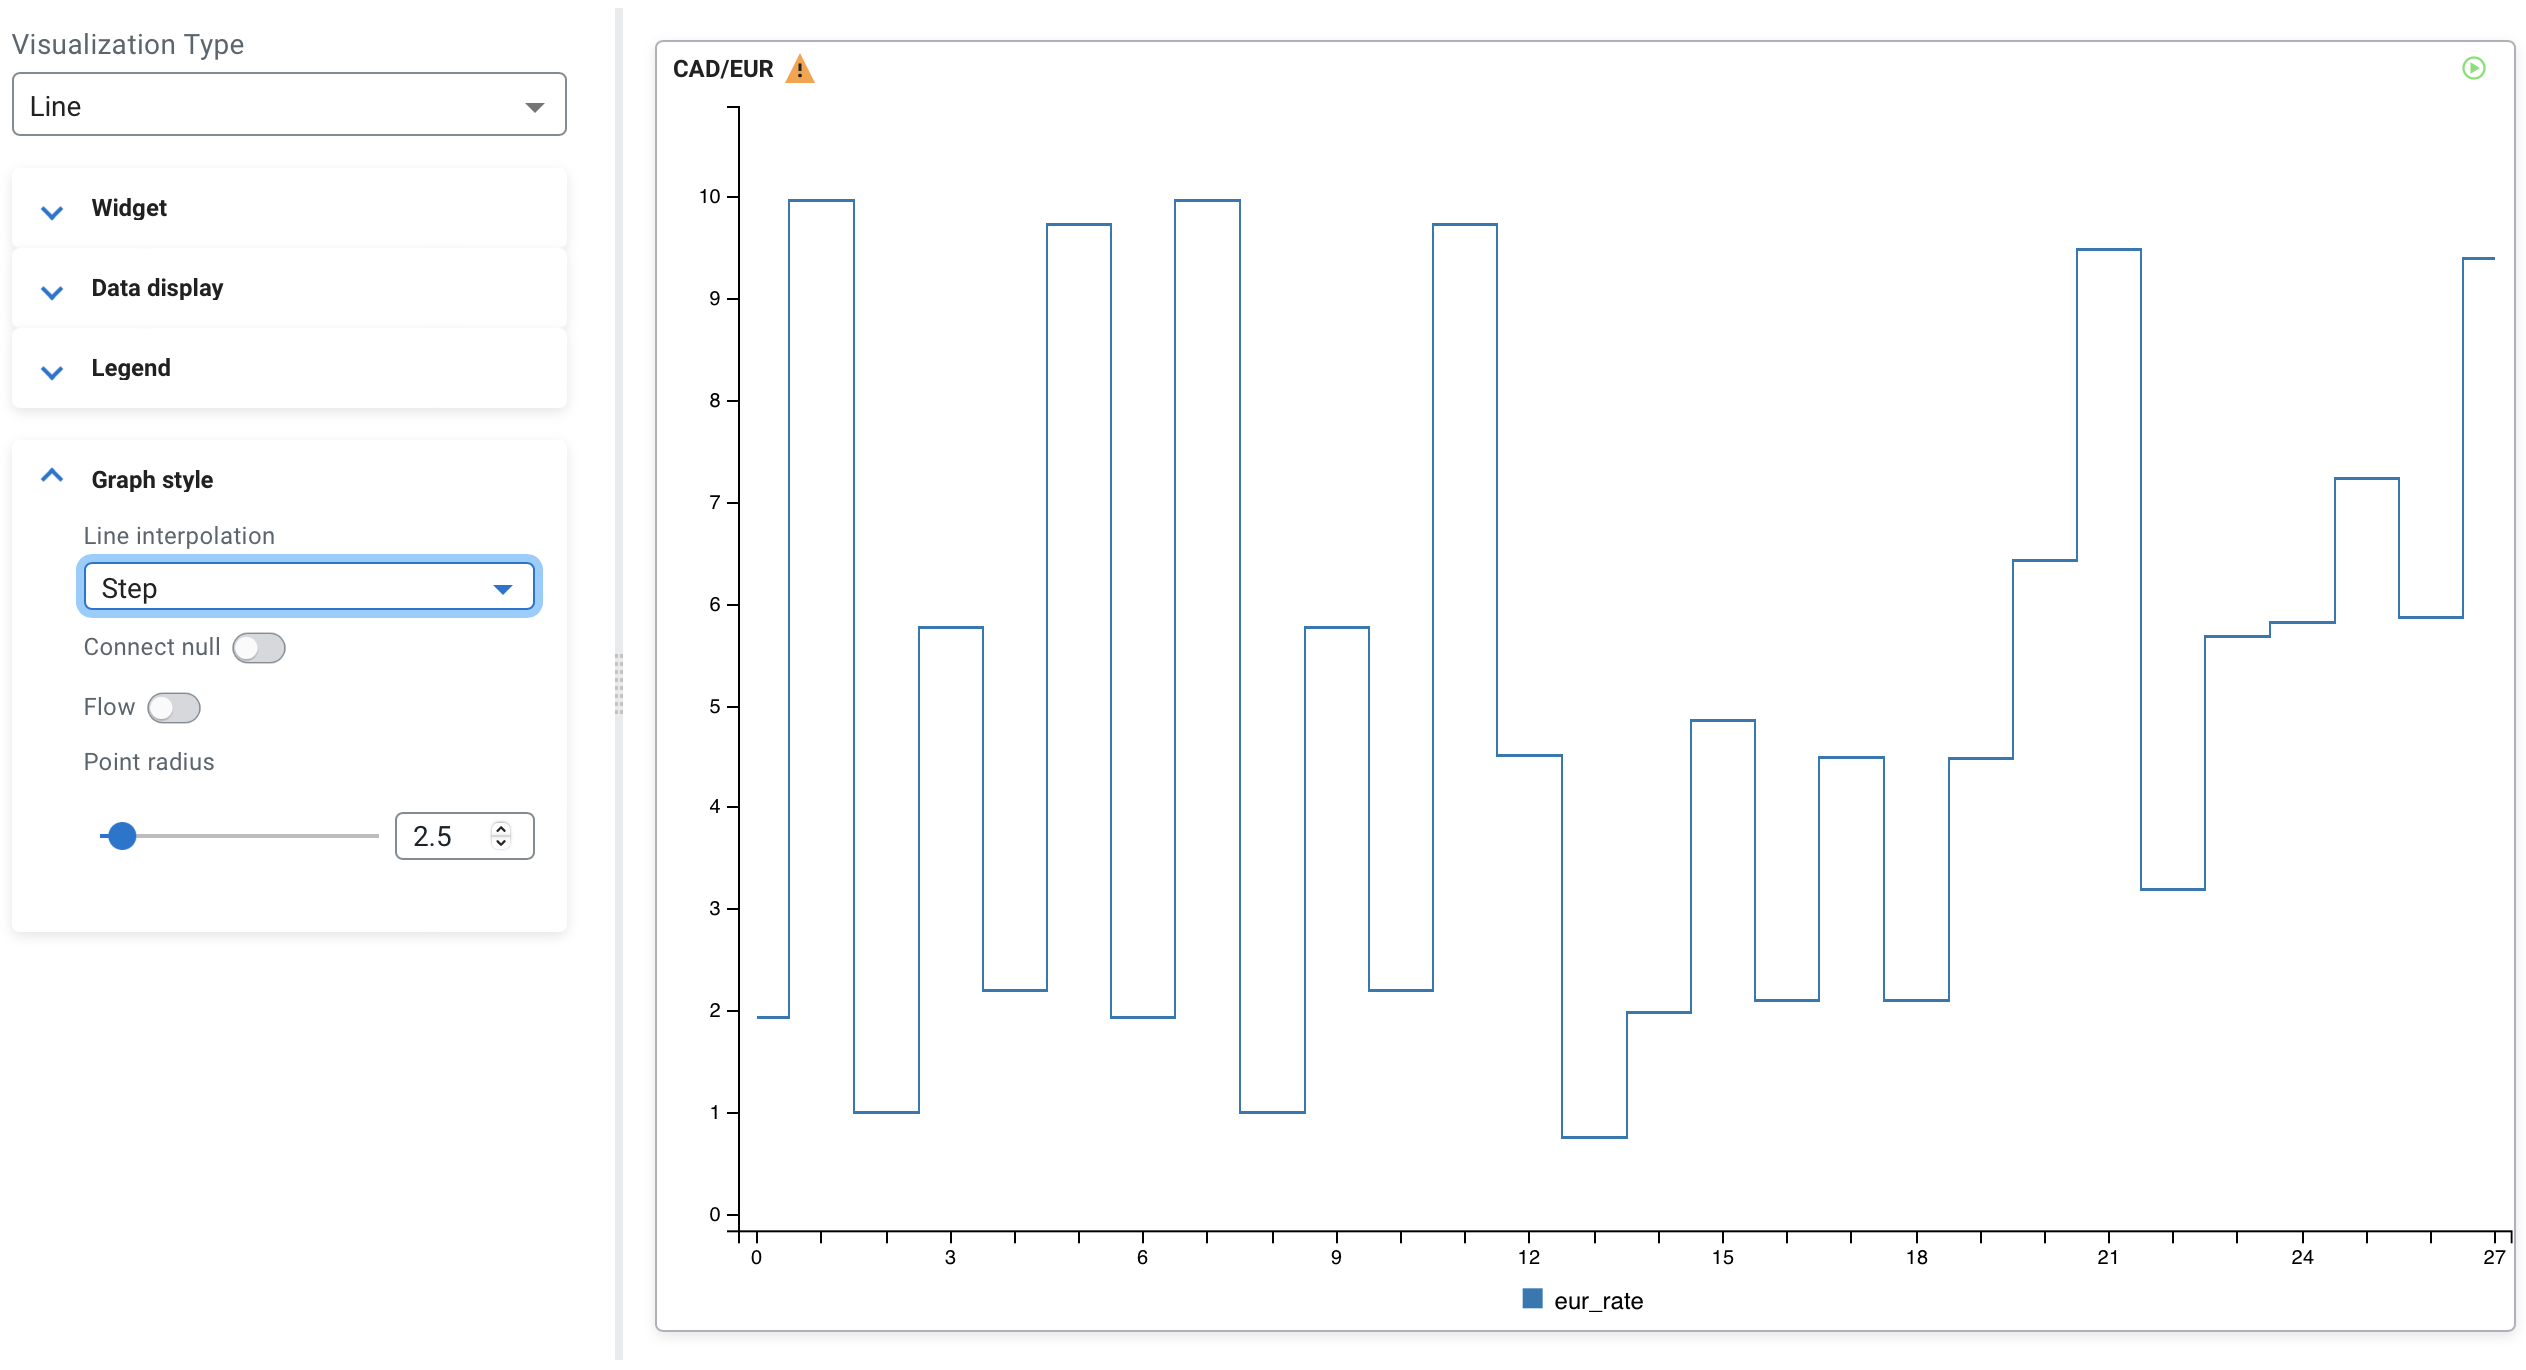
Task: Collapse the Graph style section
Action: point(52,478)
